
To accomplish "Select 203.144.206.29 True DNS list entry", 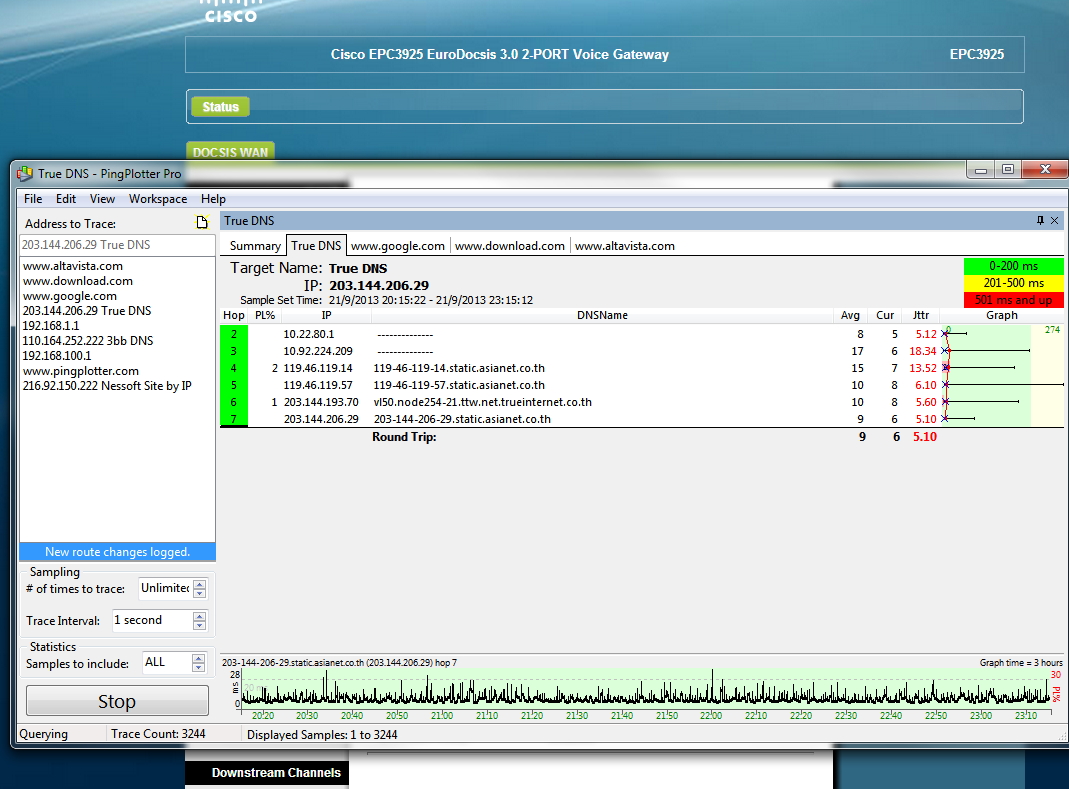I will click(87, 311).
